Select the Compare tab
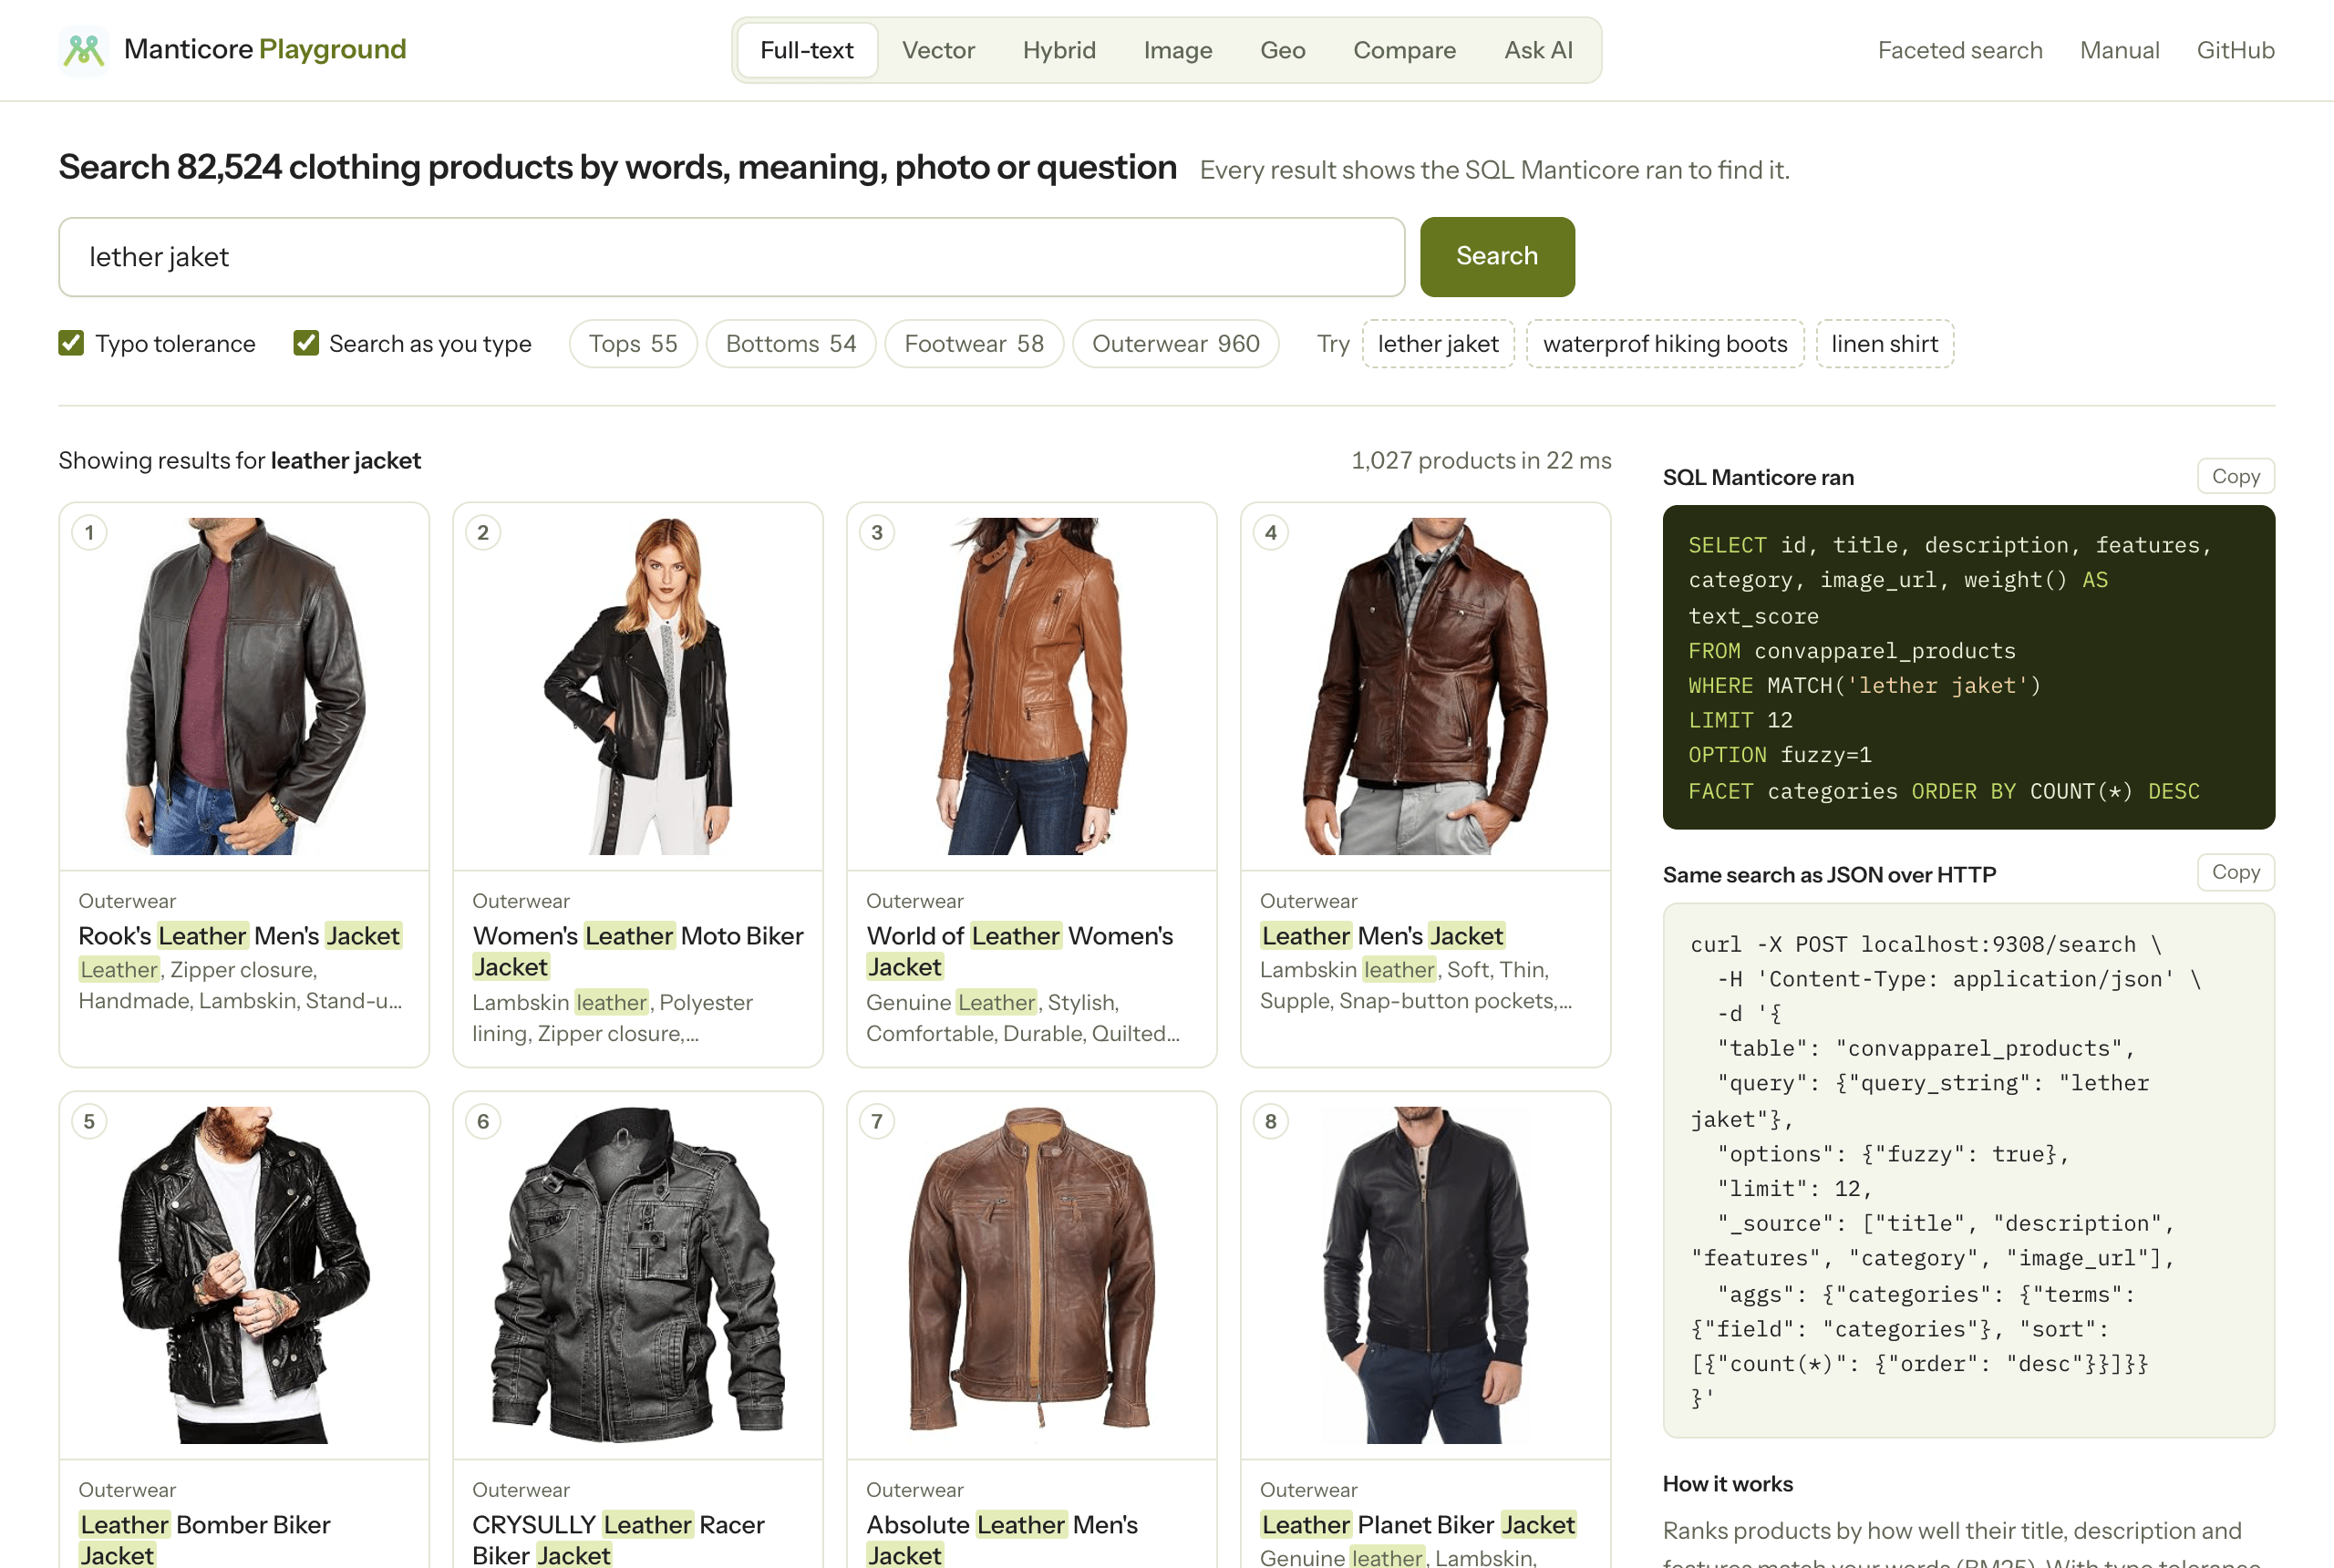2334x1568 pixels. pyautogui.click(x=1404, y=50)
